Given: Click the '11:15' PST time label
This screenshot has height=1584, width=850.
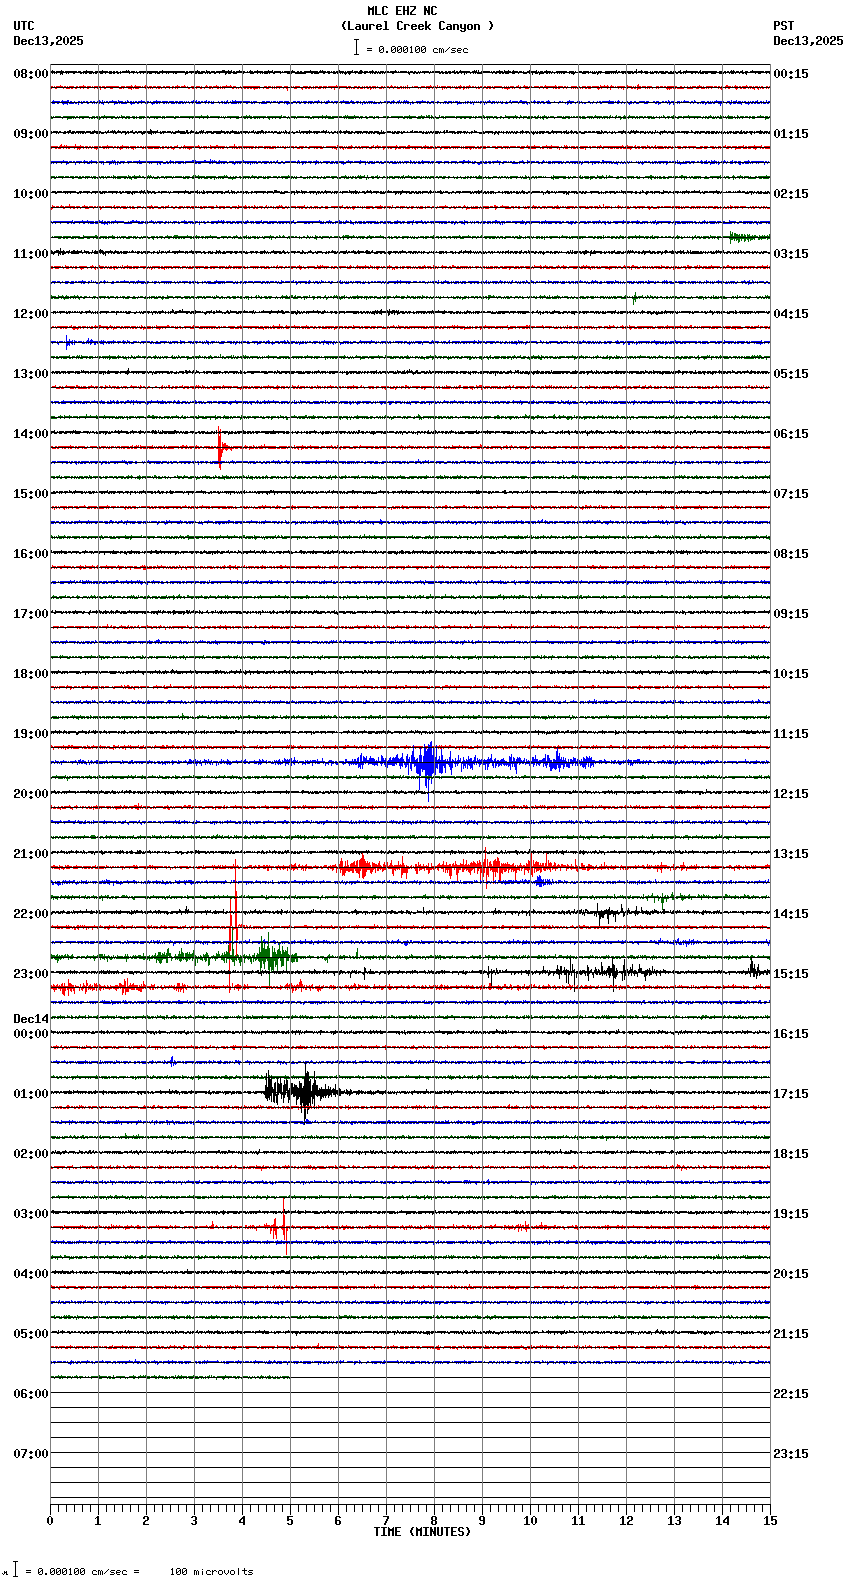Looking at the screenshot, I should pos(790,734).
